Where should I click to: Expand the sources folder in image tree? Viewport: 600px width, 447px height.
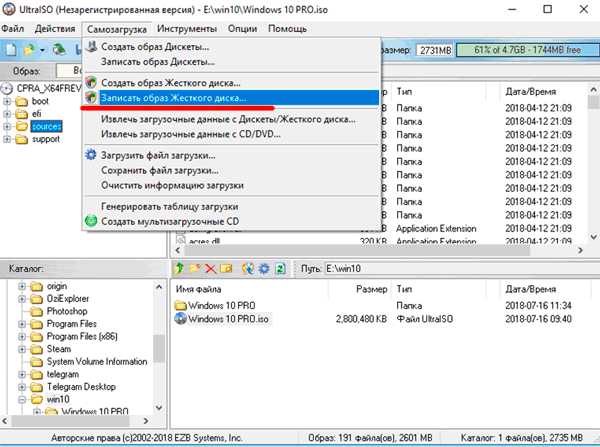click(7, 126)
